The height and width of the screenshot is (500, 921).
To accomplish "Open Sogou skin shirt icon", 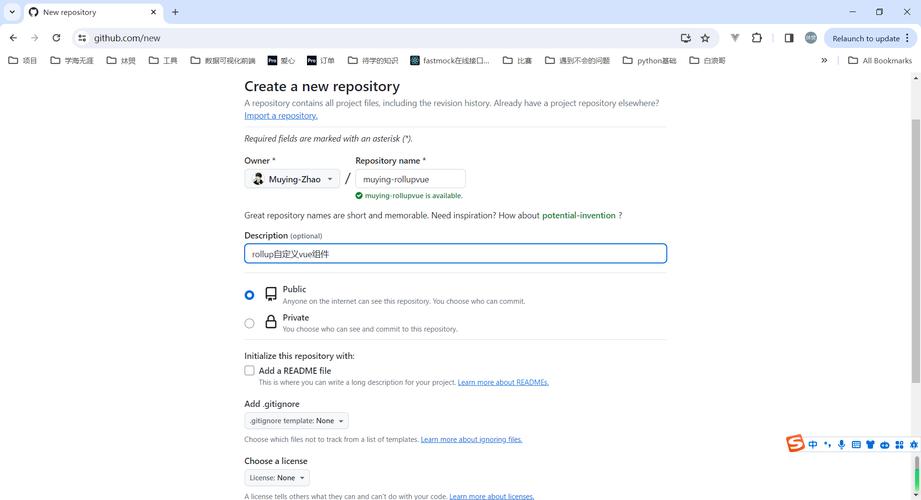I will [x=870, y=445].
